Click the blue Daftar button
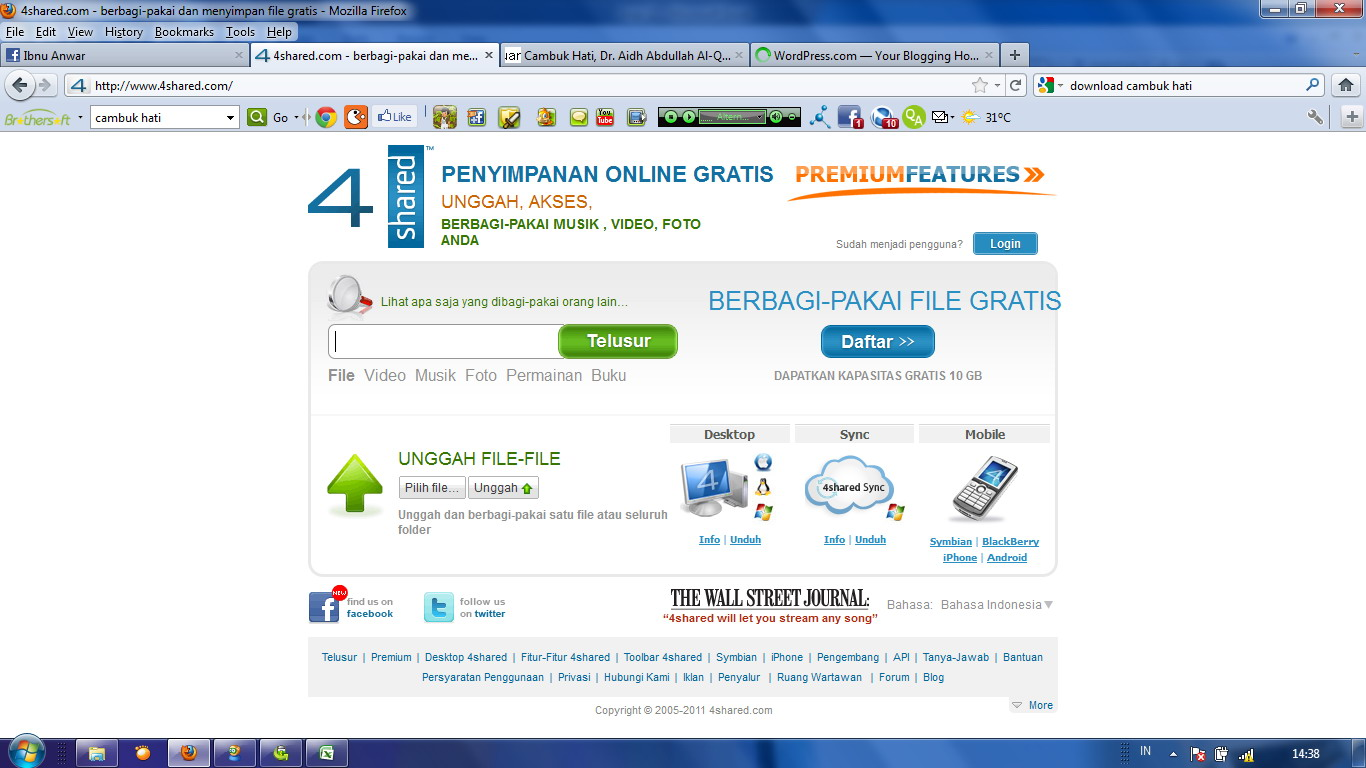Screen dimensions: 1366x768 coord(878,341)
